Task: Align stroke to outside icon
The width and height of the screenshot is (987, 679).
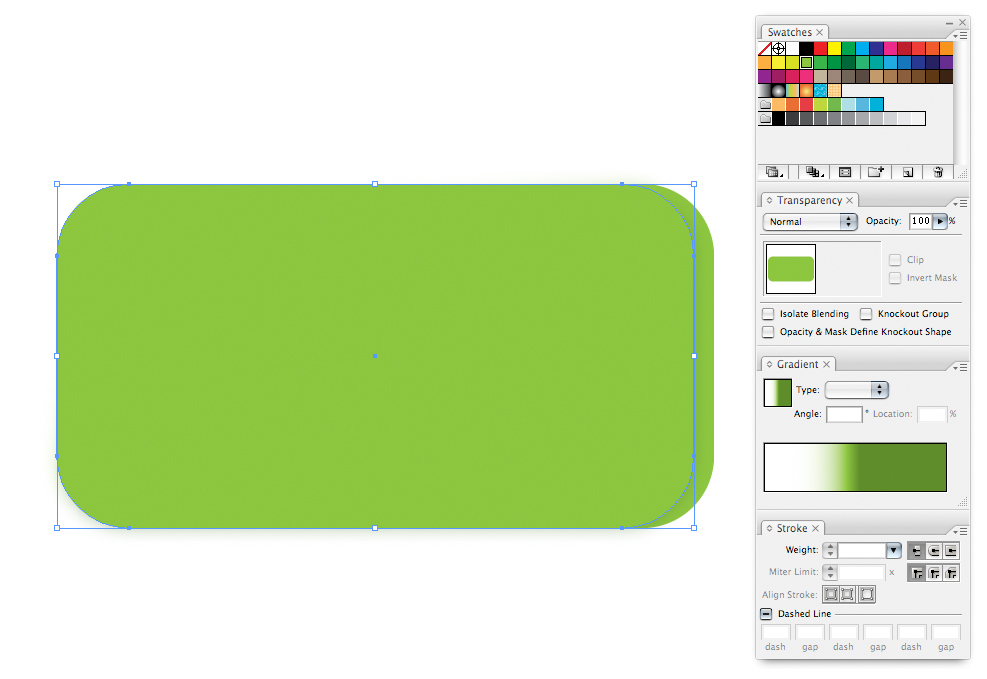Action: 867,594
